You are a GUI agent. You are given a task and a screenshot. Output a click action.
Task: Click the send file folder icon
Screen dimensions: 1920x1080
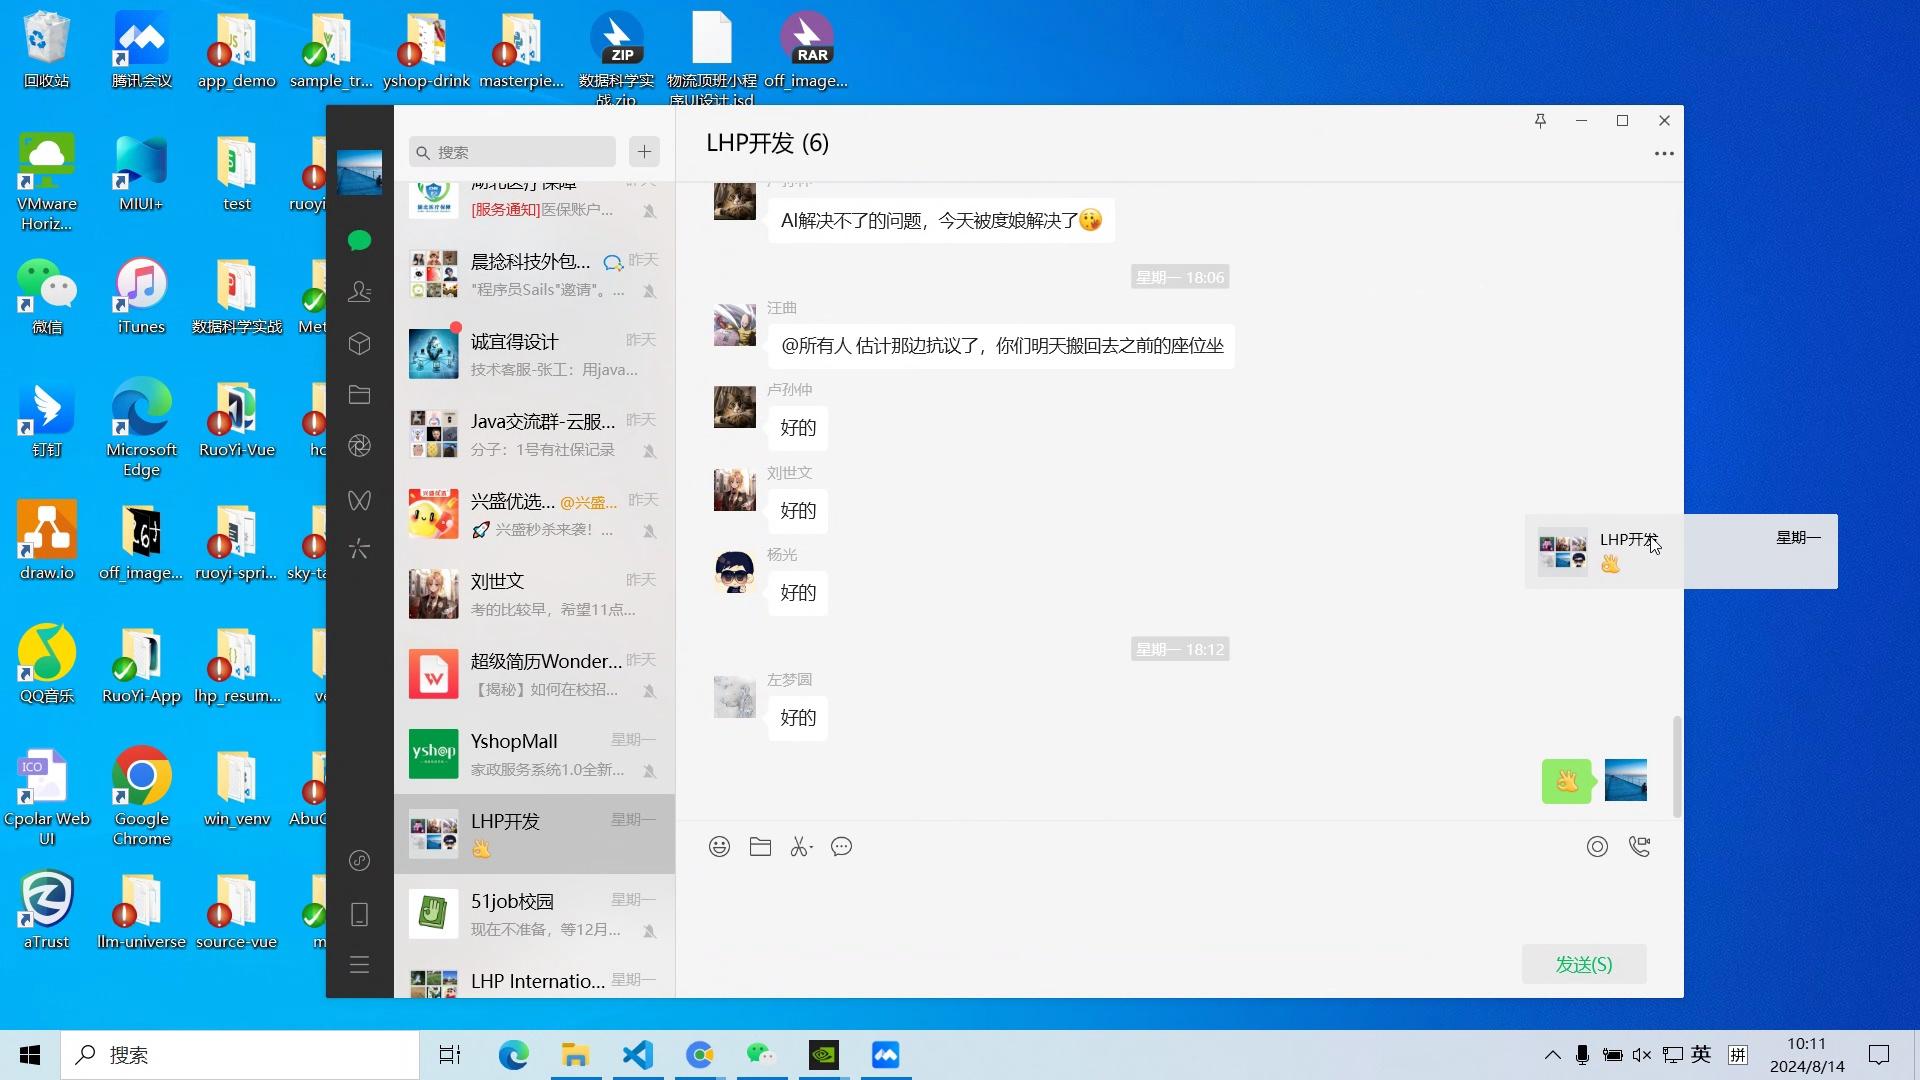click(x=760, y=847)
